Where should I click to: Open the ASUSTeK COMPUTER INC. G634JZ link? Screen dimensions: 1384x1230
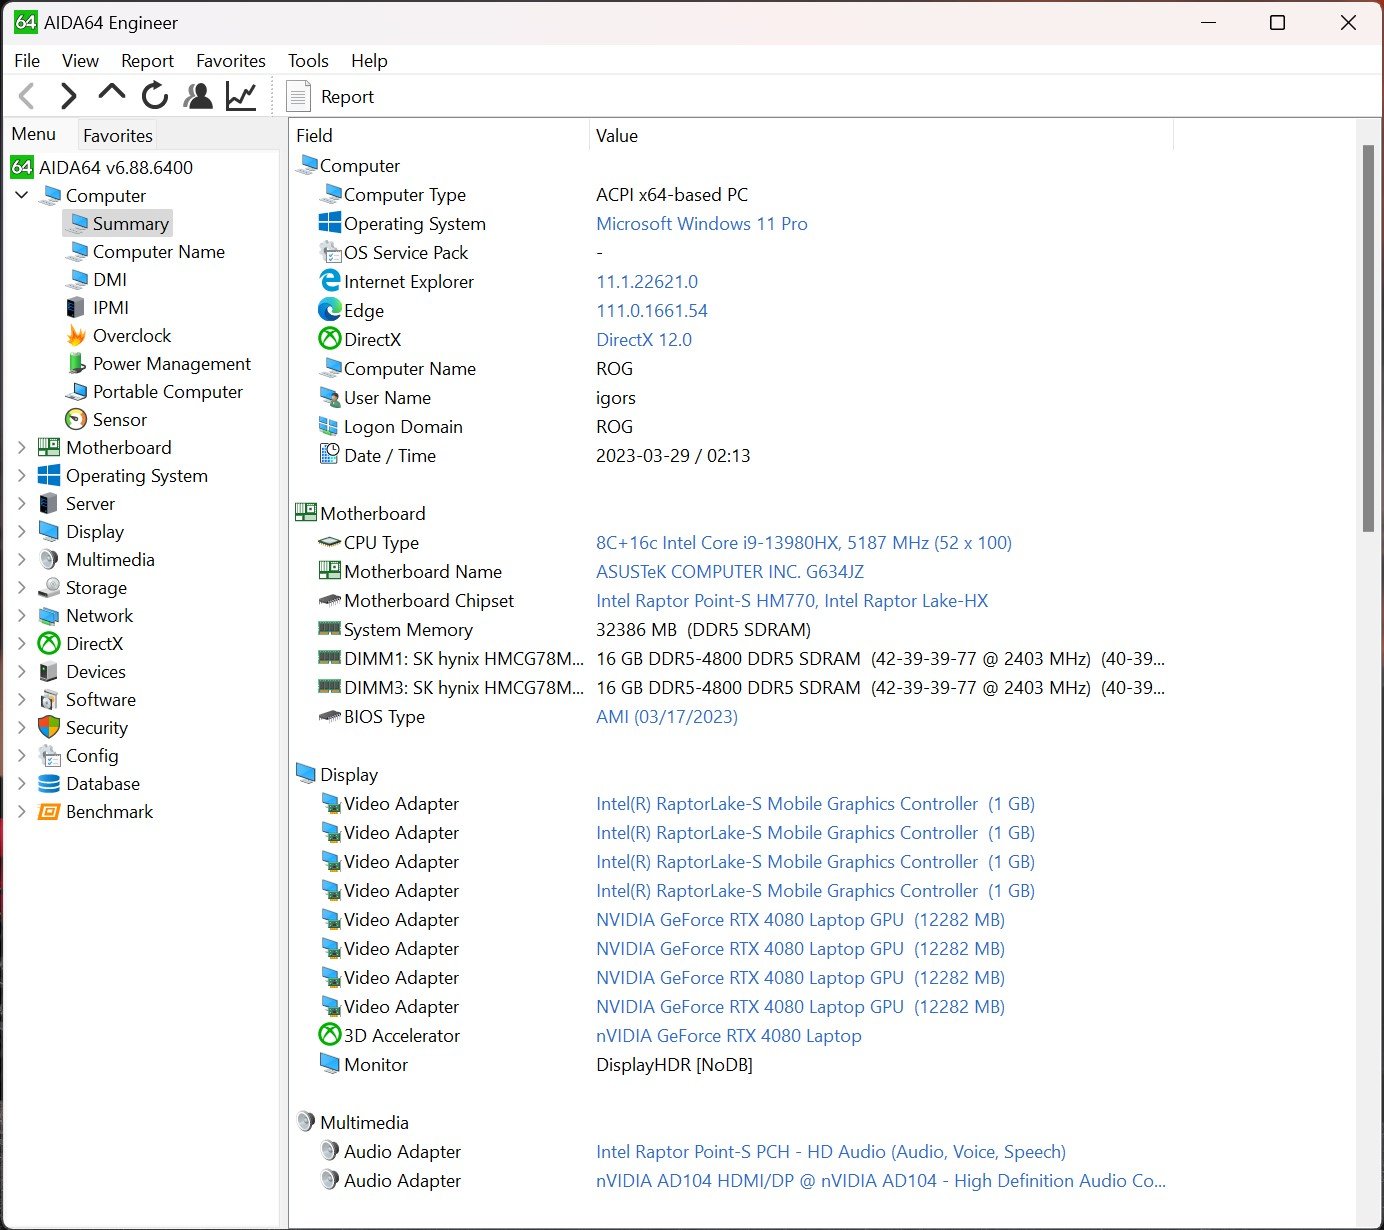click(730, 571)
